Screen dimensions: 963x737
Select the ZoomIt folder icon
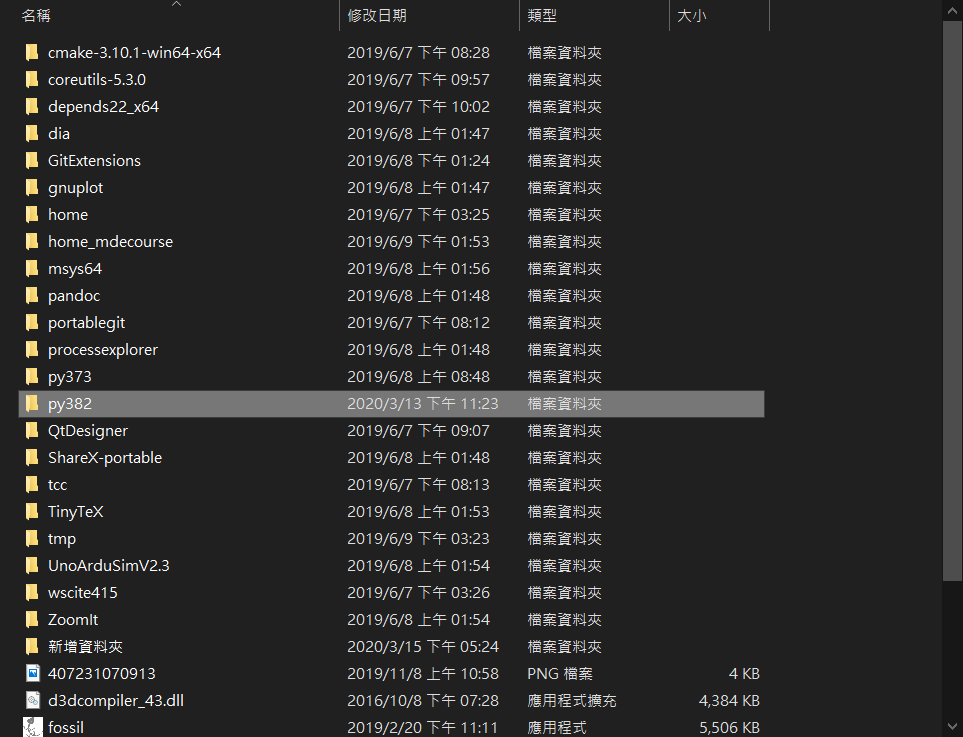32,619
